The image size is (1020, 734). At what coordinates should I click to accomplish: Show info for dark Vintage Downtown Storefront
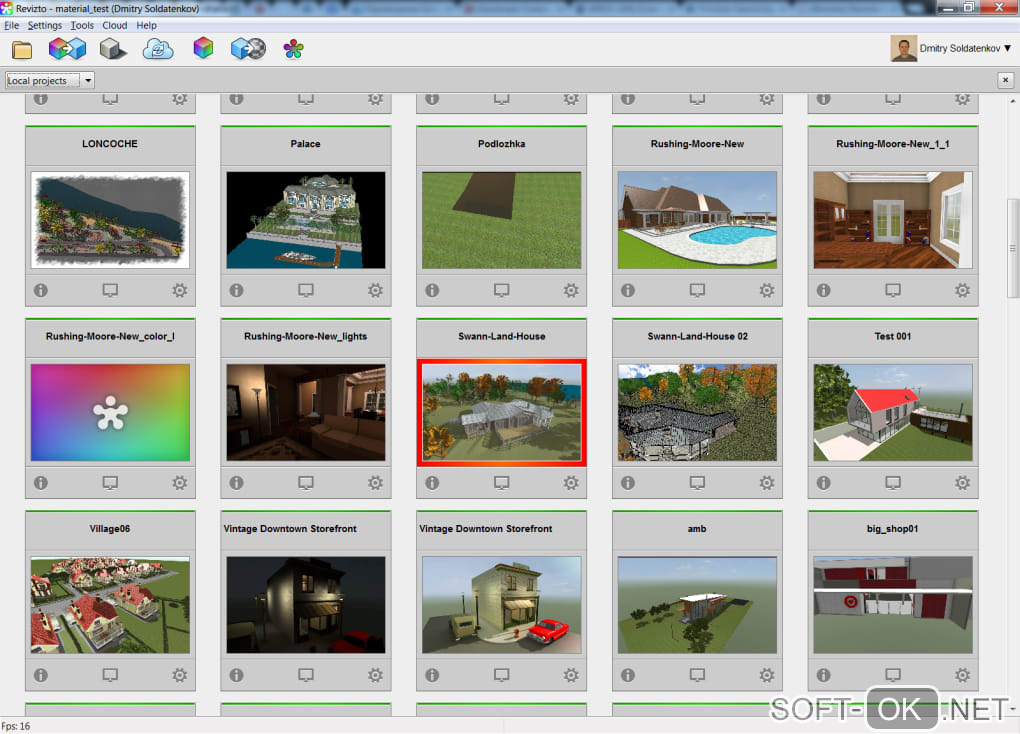tap(237, 675)
